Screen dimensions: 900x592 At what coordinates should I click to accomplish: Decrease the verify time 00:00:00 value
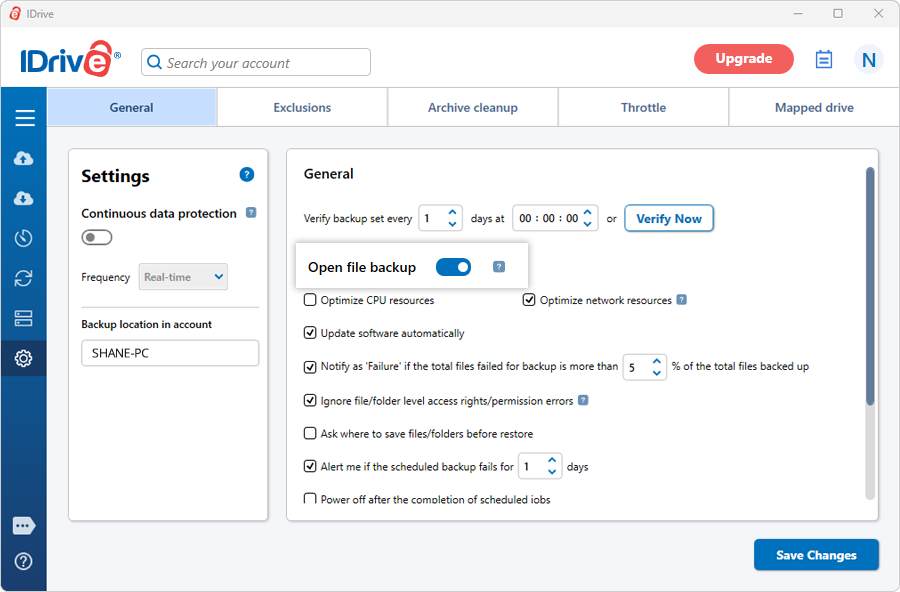tap(588, 224)
